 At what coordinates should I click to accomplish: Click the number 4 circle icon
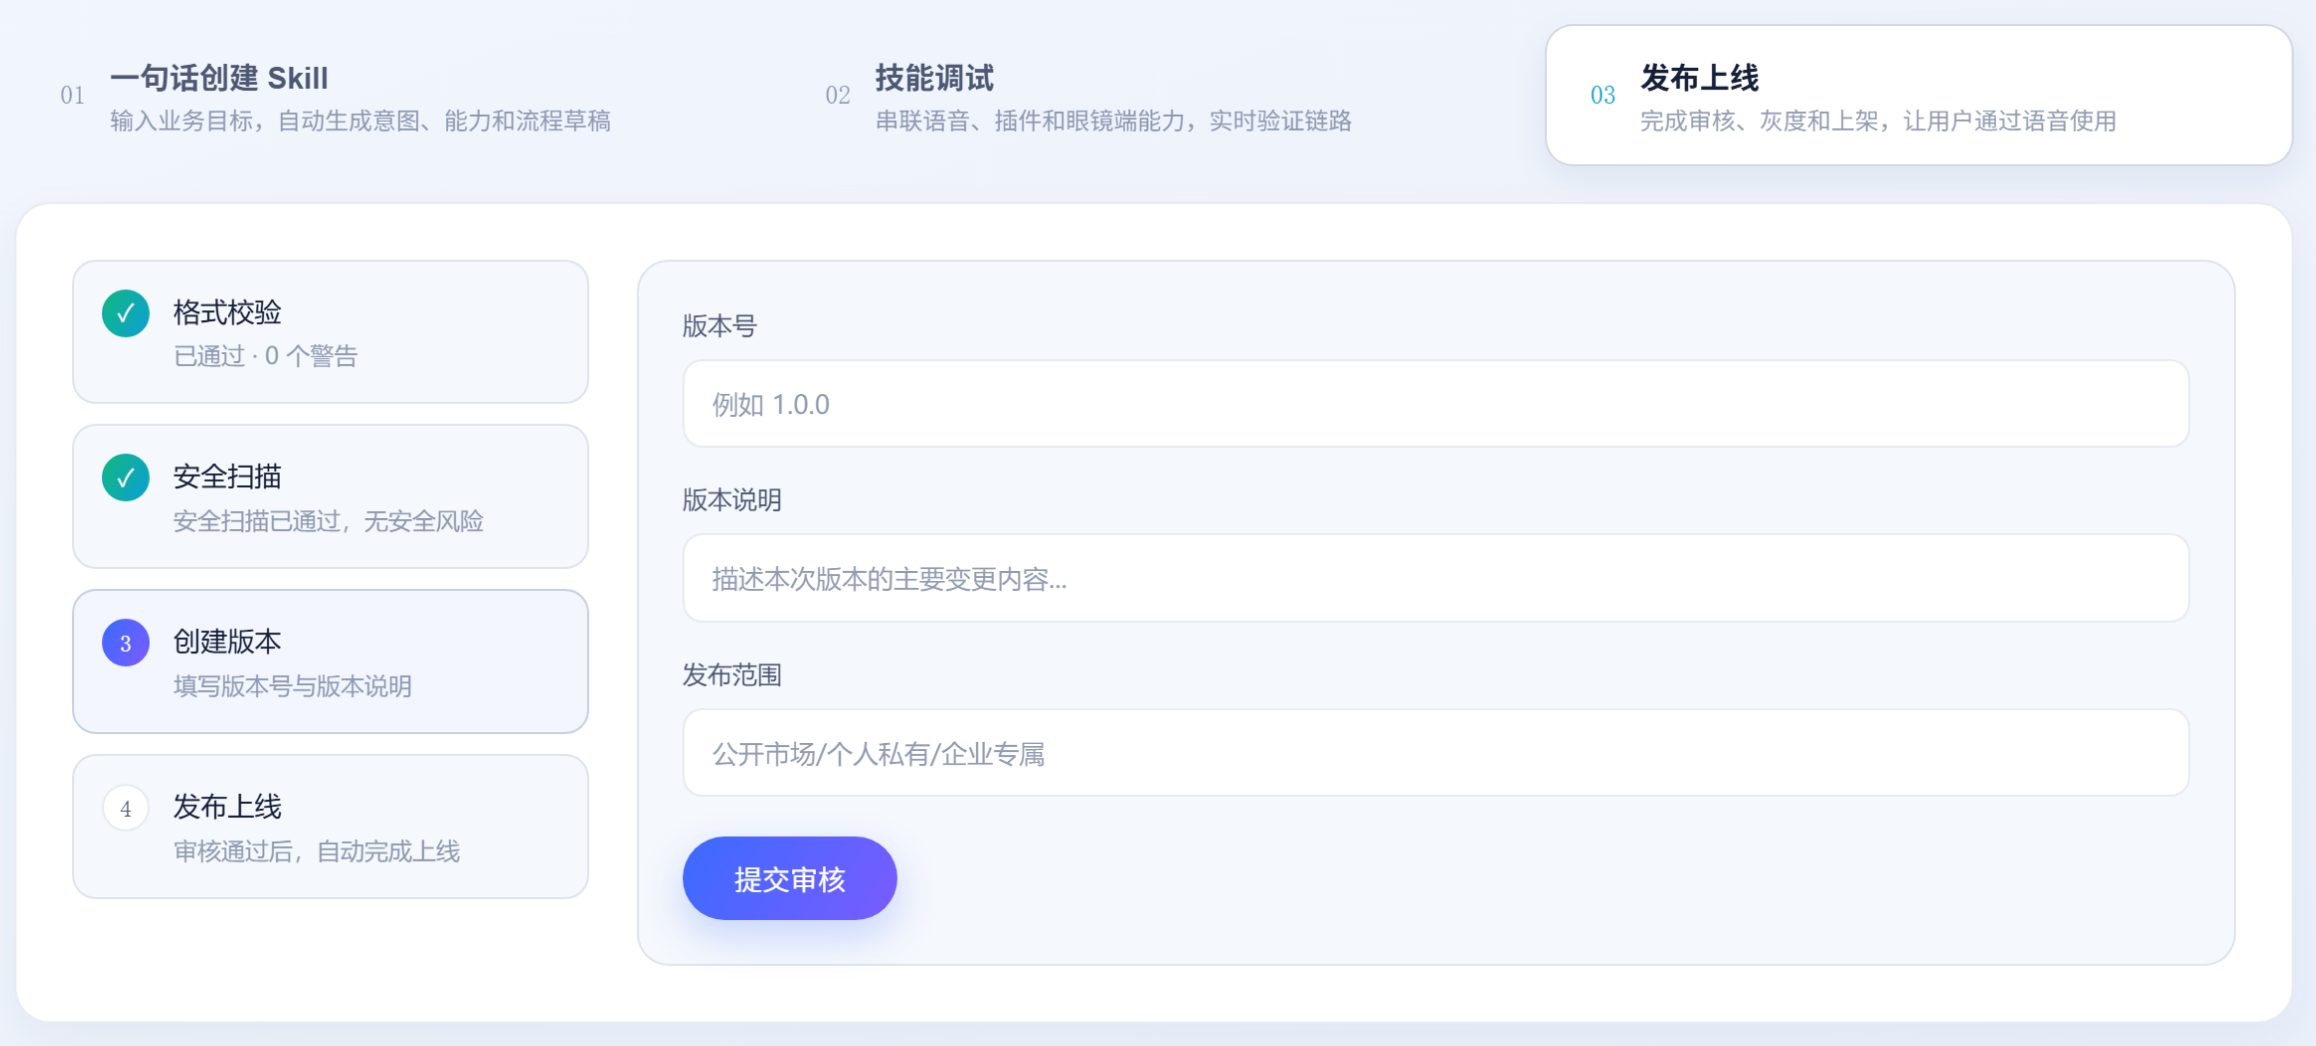coord(125,808)
